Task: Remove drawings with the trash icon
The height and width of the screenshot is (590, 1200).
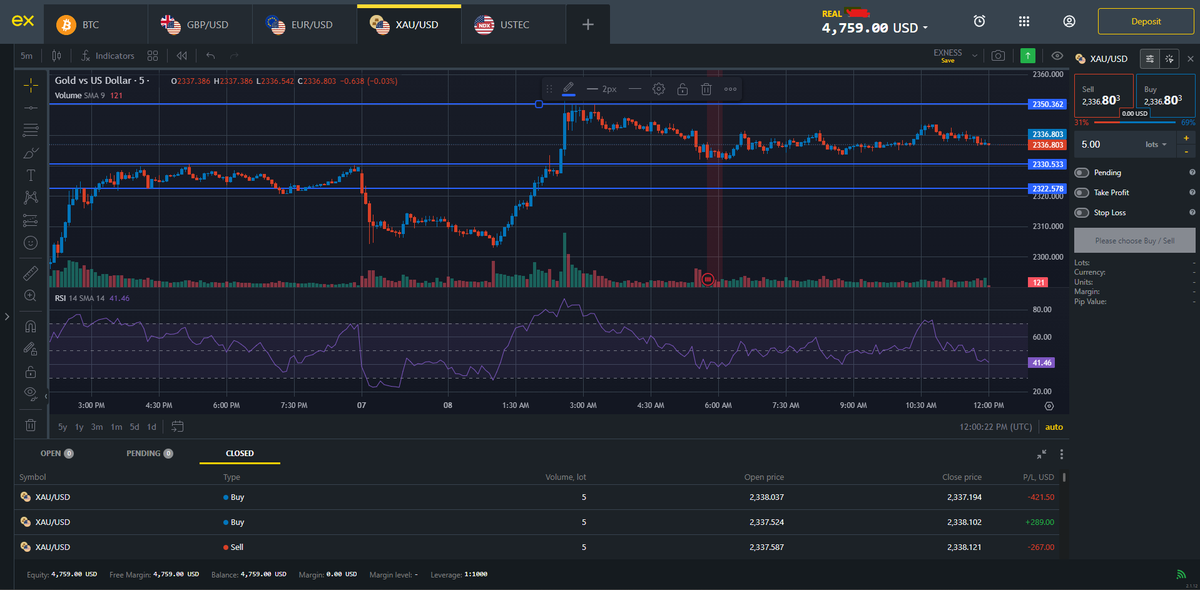Action: point(31,425)
